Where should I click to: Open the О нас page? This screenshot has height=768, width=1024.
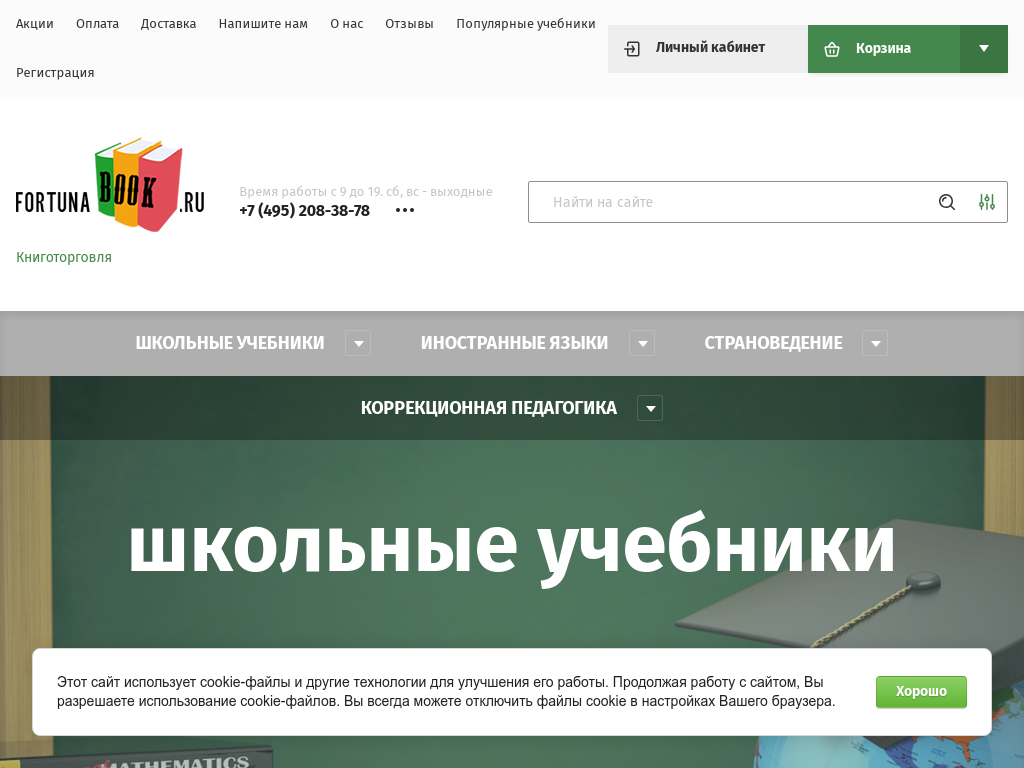tap(347, 24)
